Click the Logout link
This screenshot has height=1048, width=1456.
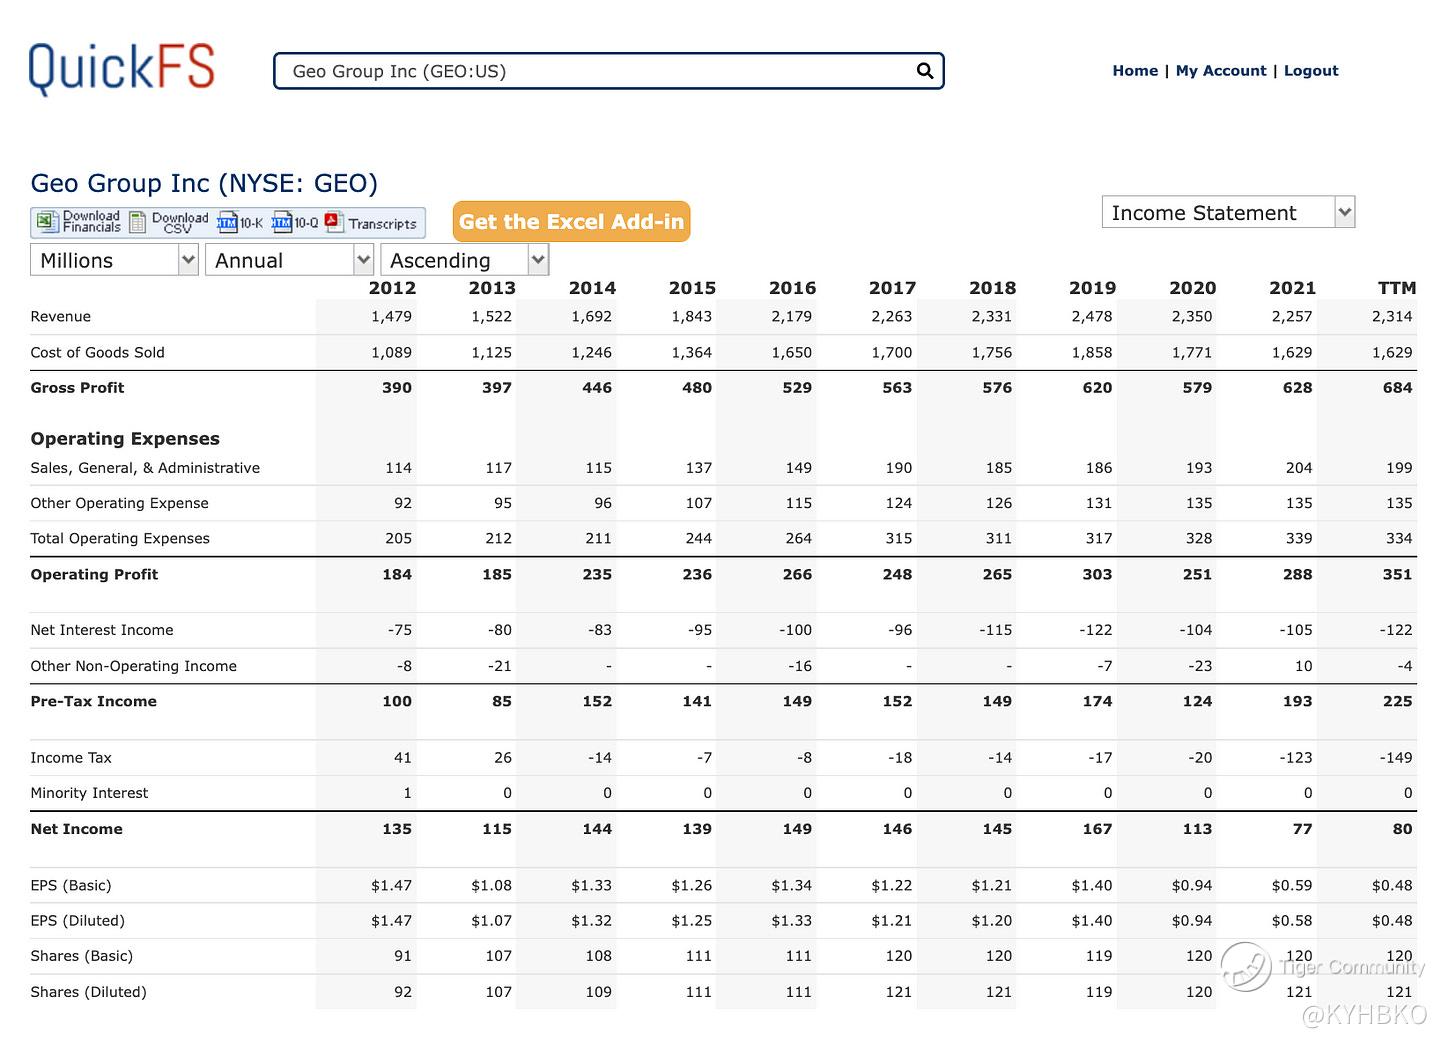(x=1311, y=71)
